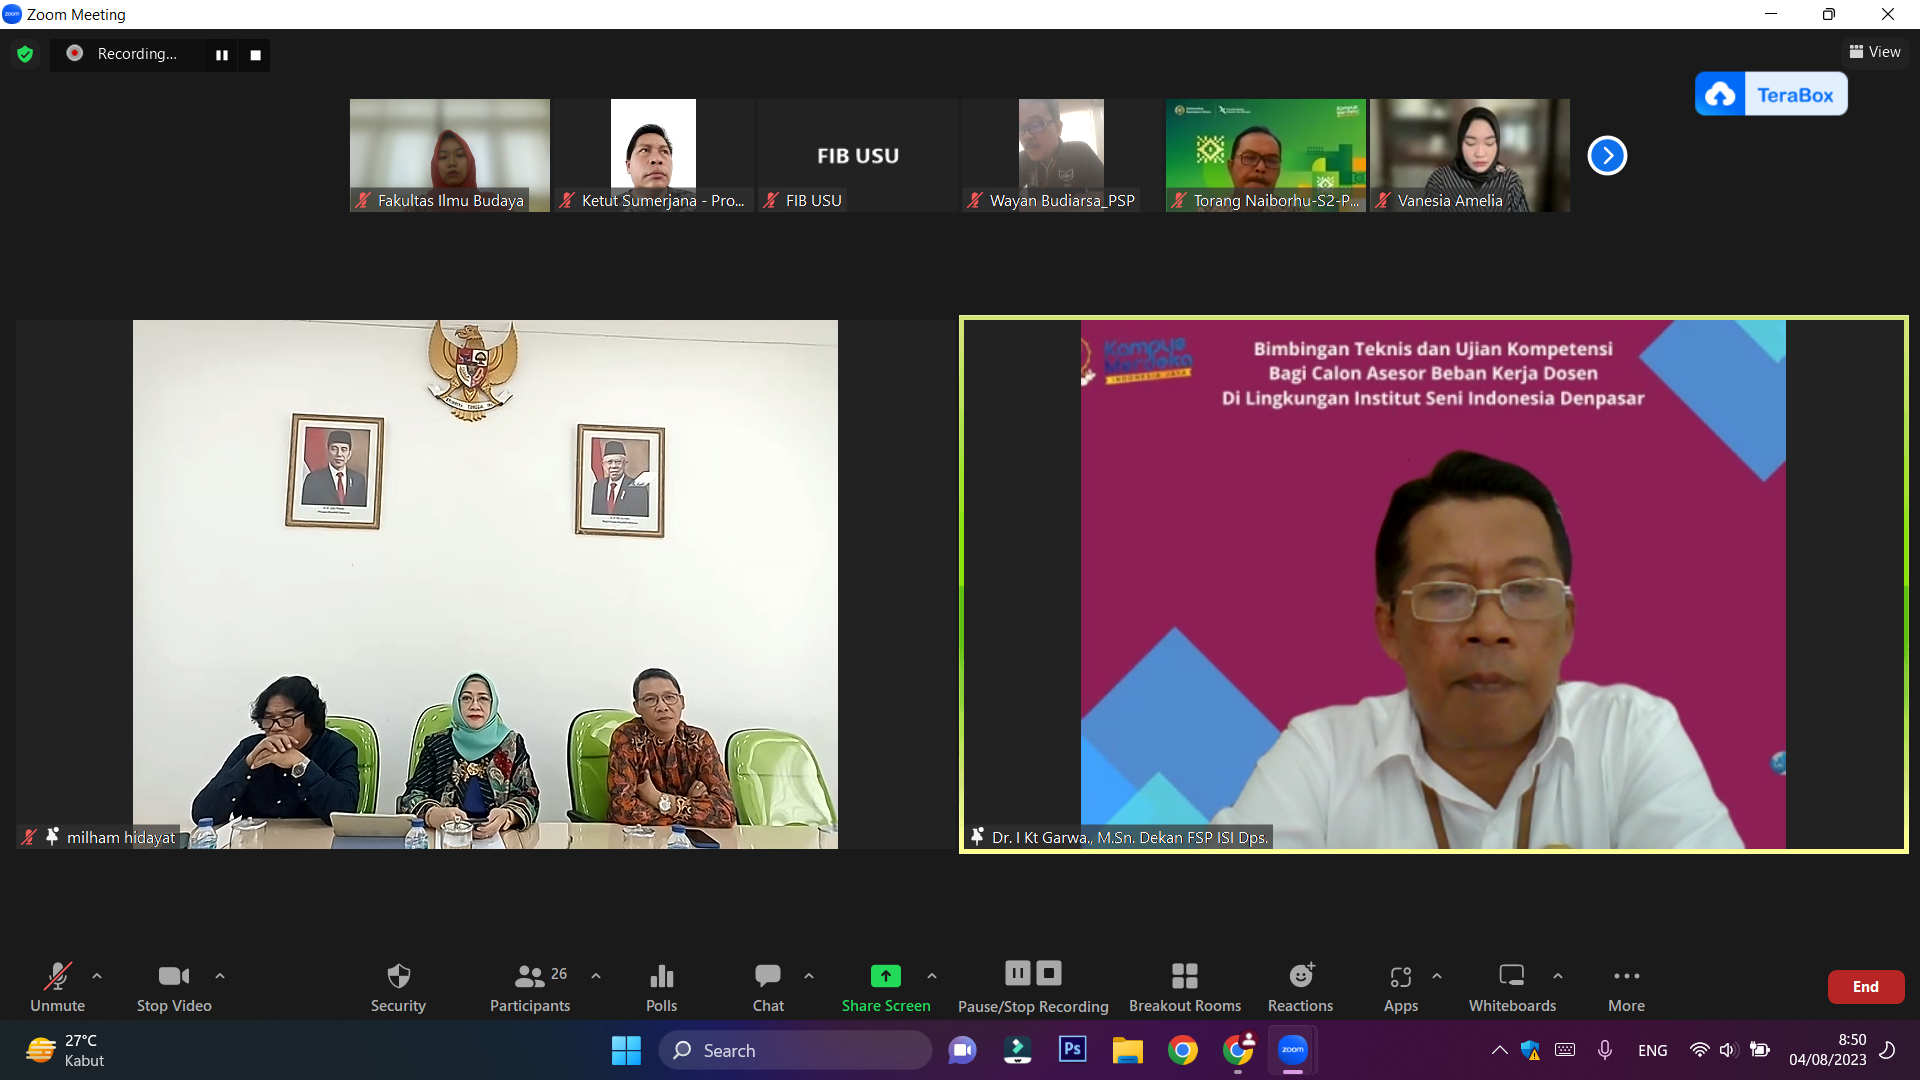Viewport: 1920px width, 1080px height.
Task: Stop recording from the bottom toolbar
Action: [1049, 973]
